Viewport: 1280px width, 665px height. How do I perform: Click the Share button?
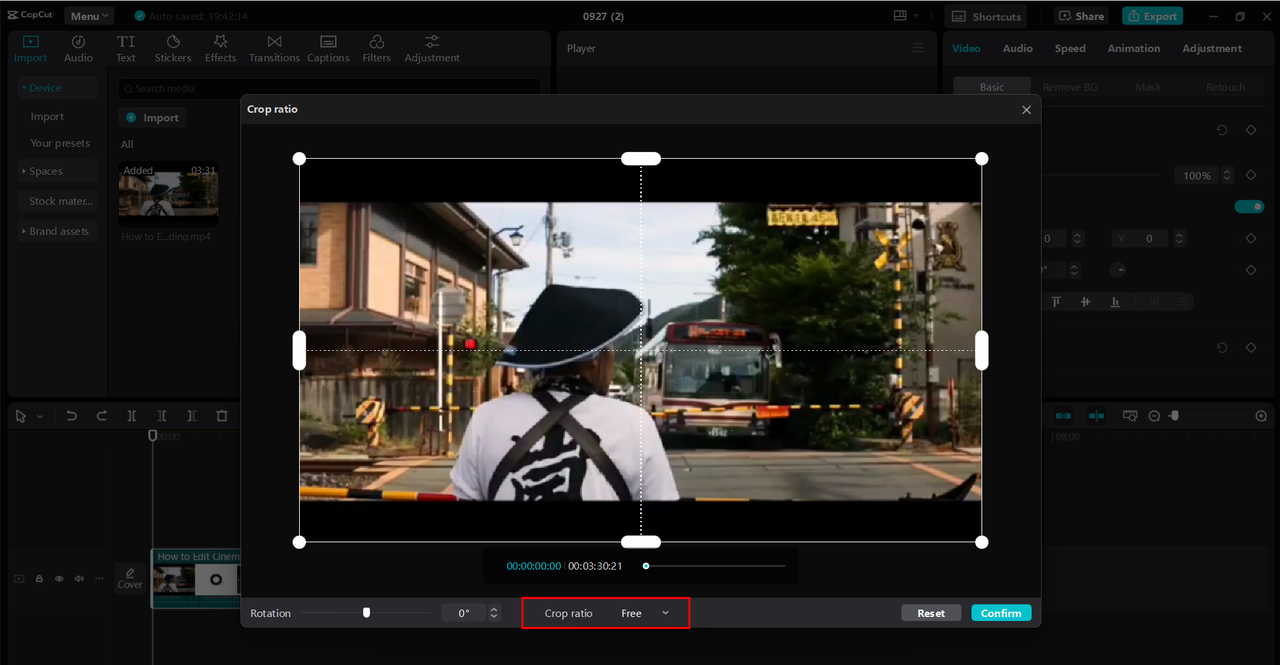point(1081,16)
